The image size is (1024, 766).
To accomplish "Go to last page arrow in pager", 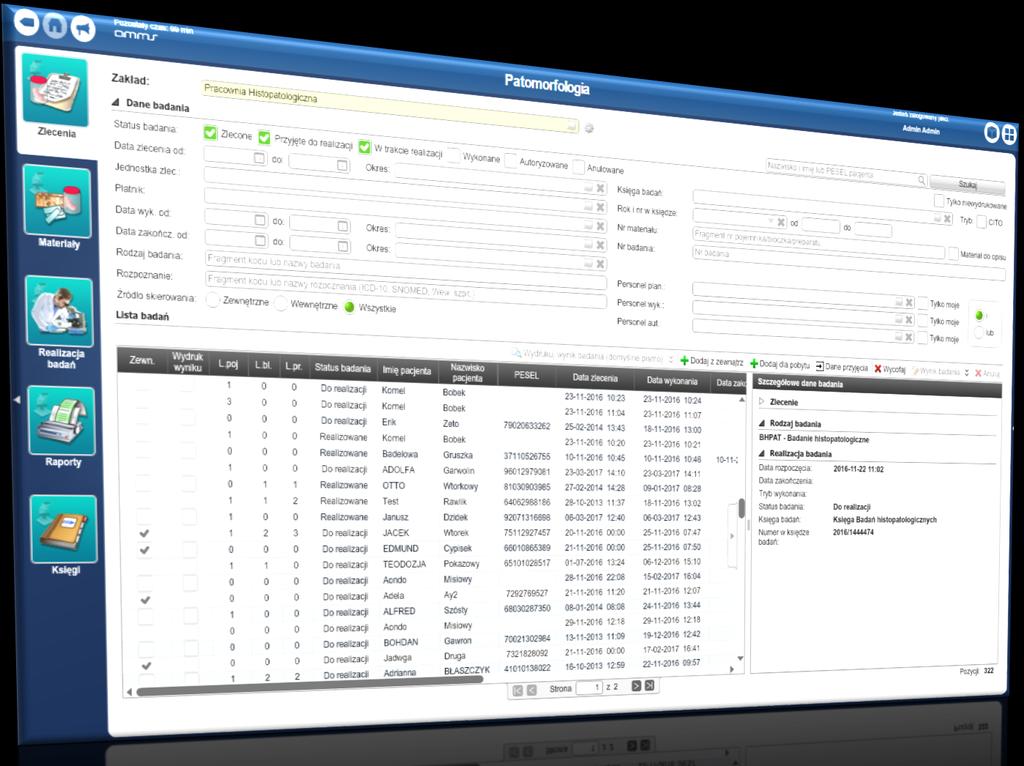I will [649, 685].
